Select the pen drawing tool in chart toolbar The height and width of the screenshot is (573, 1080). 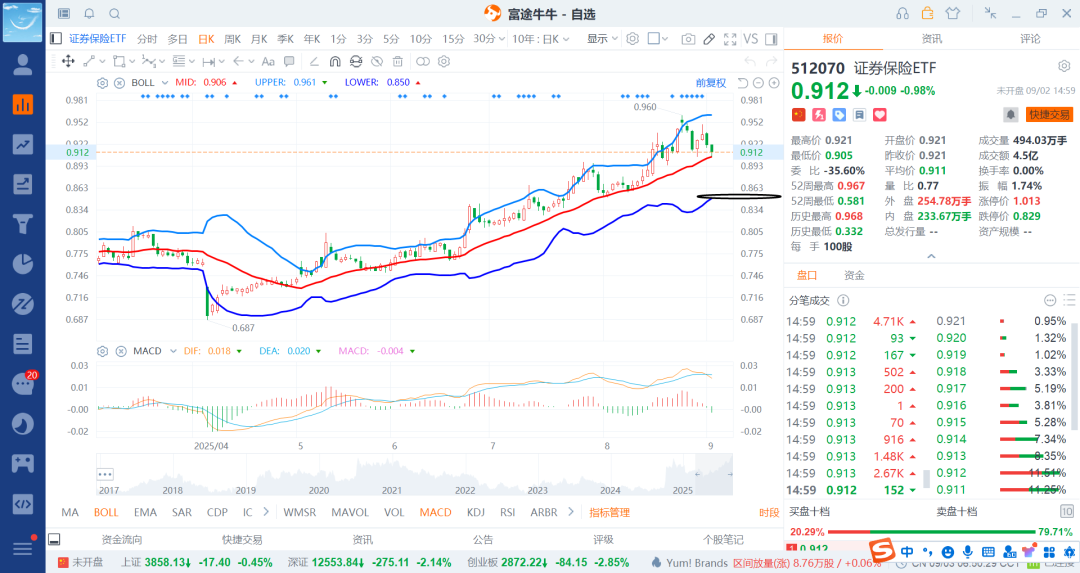pos(709,39)
